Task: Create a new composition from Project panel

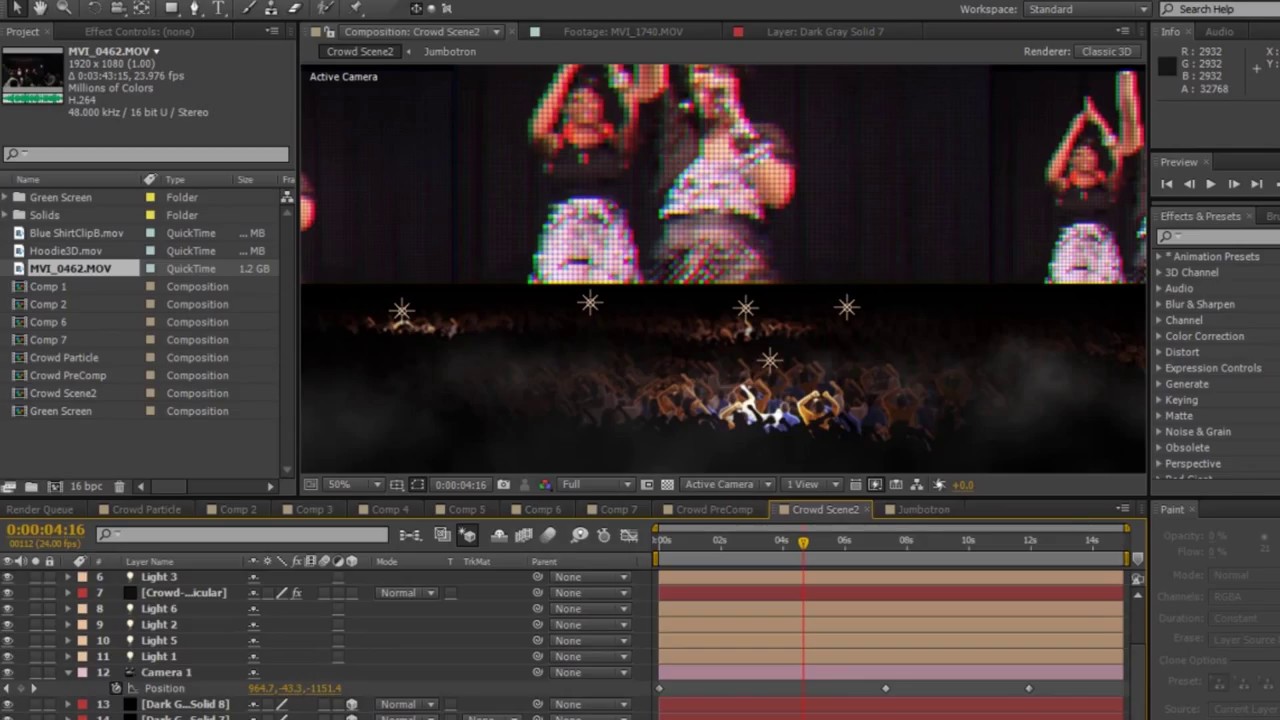Action: (x=55, y=487)
